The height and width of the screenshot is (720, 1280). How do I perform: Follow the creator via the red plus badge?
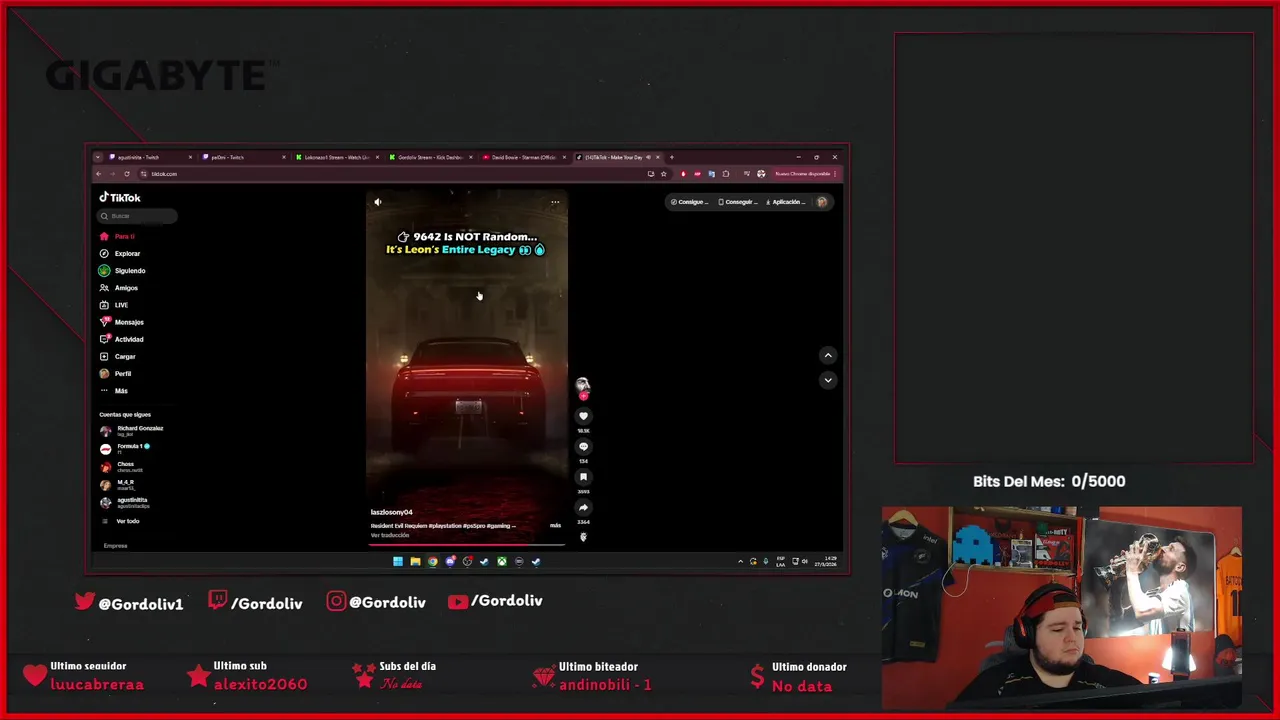coord(583,396)
